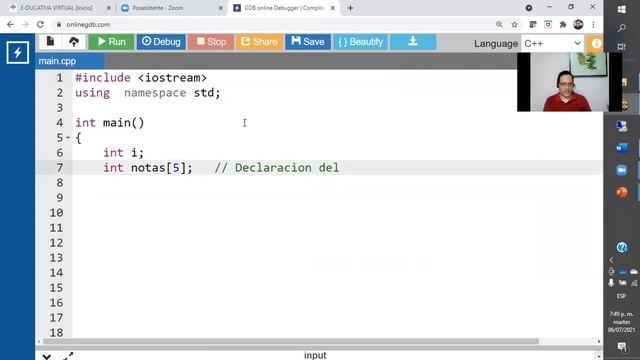640x360 pixels.
Task: Switch to the Zoom browser tab
Action: click(158, 8)
